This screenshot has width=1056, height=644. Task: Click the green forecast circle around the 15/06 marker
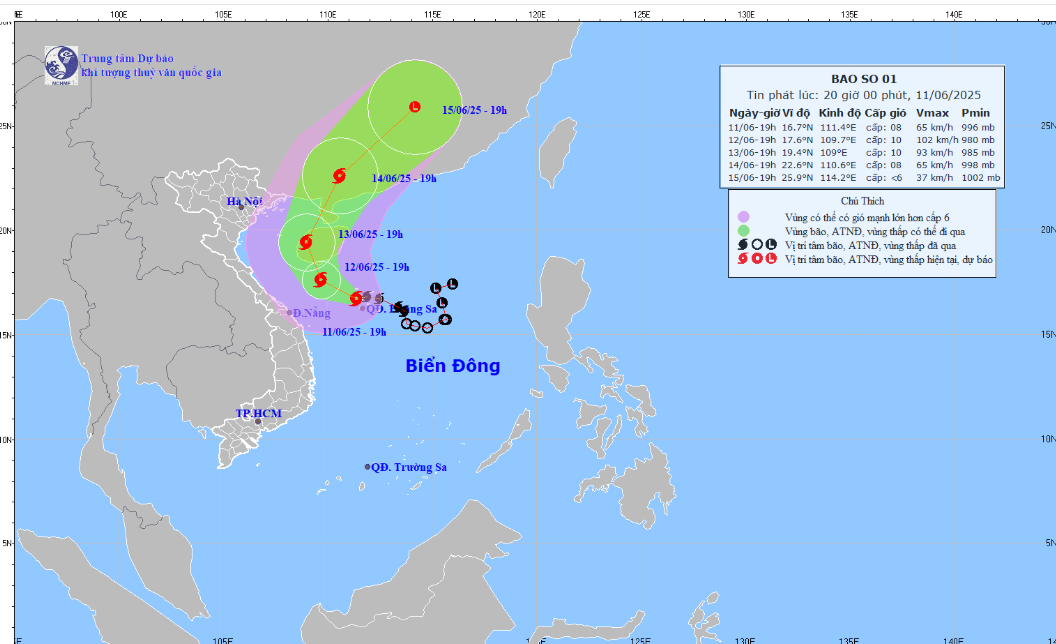click(x=415, y=106)
